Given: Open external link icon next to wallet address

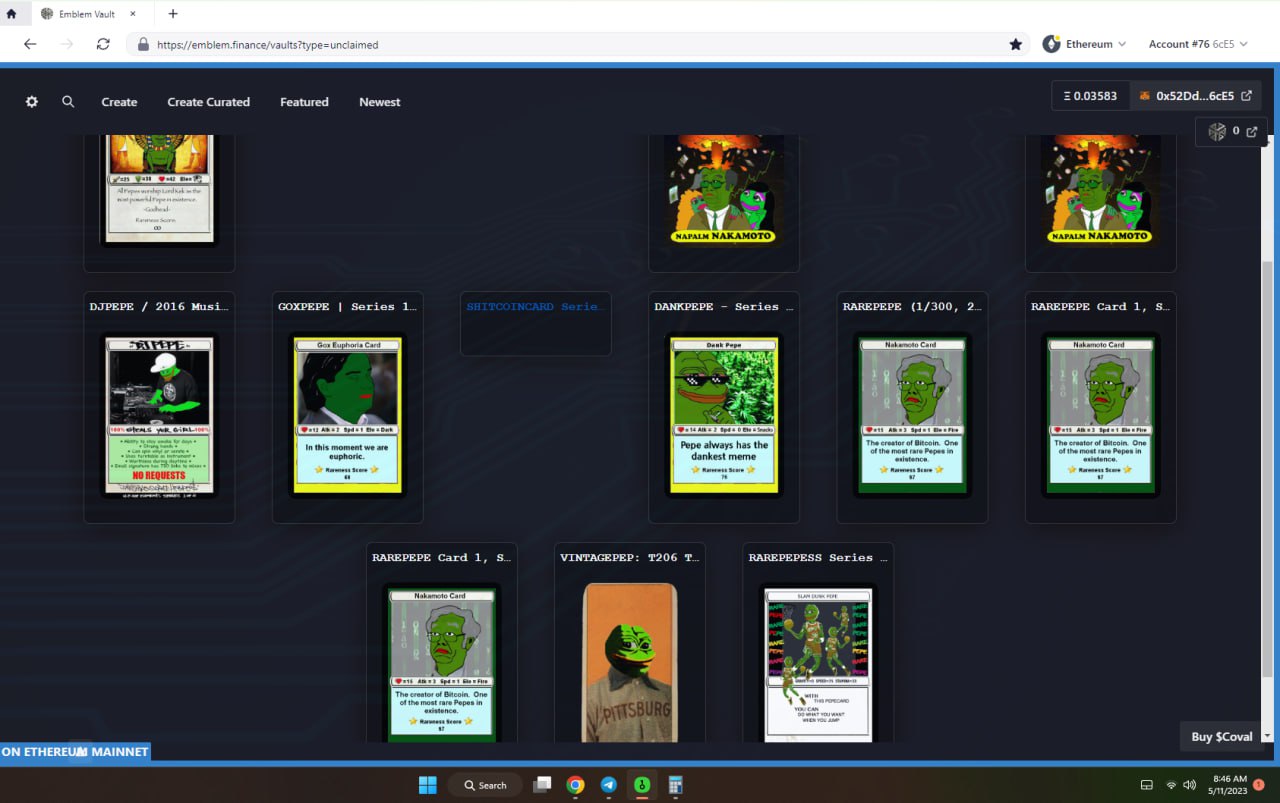Looking at the screenshot, I should (x=1246, y=96).
